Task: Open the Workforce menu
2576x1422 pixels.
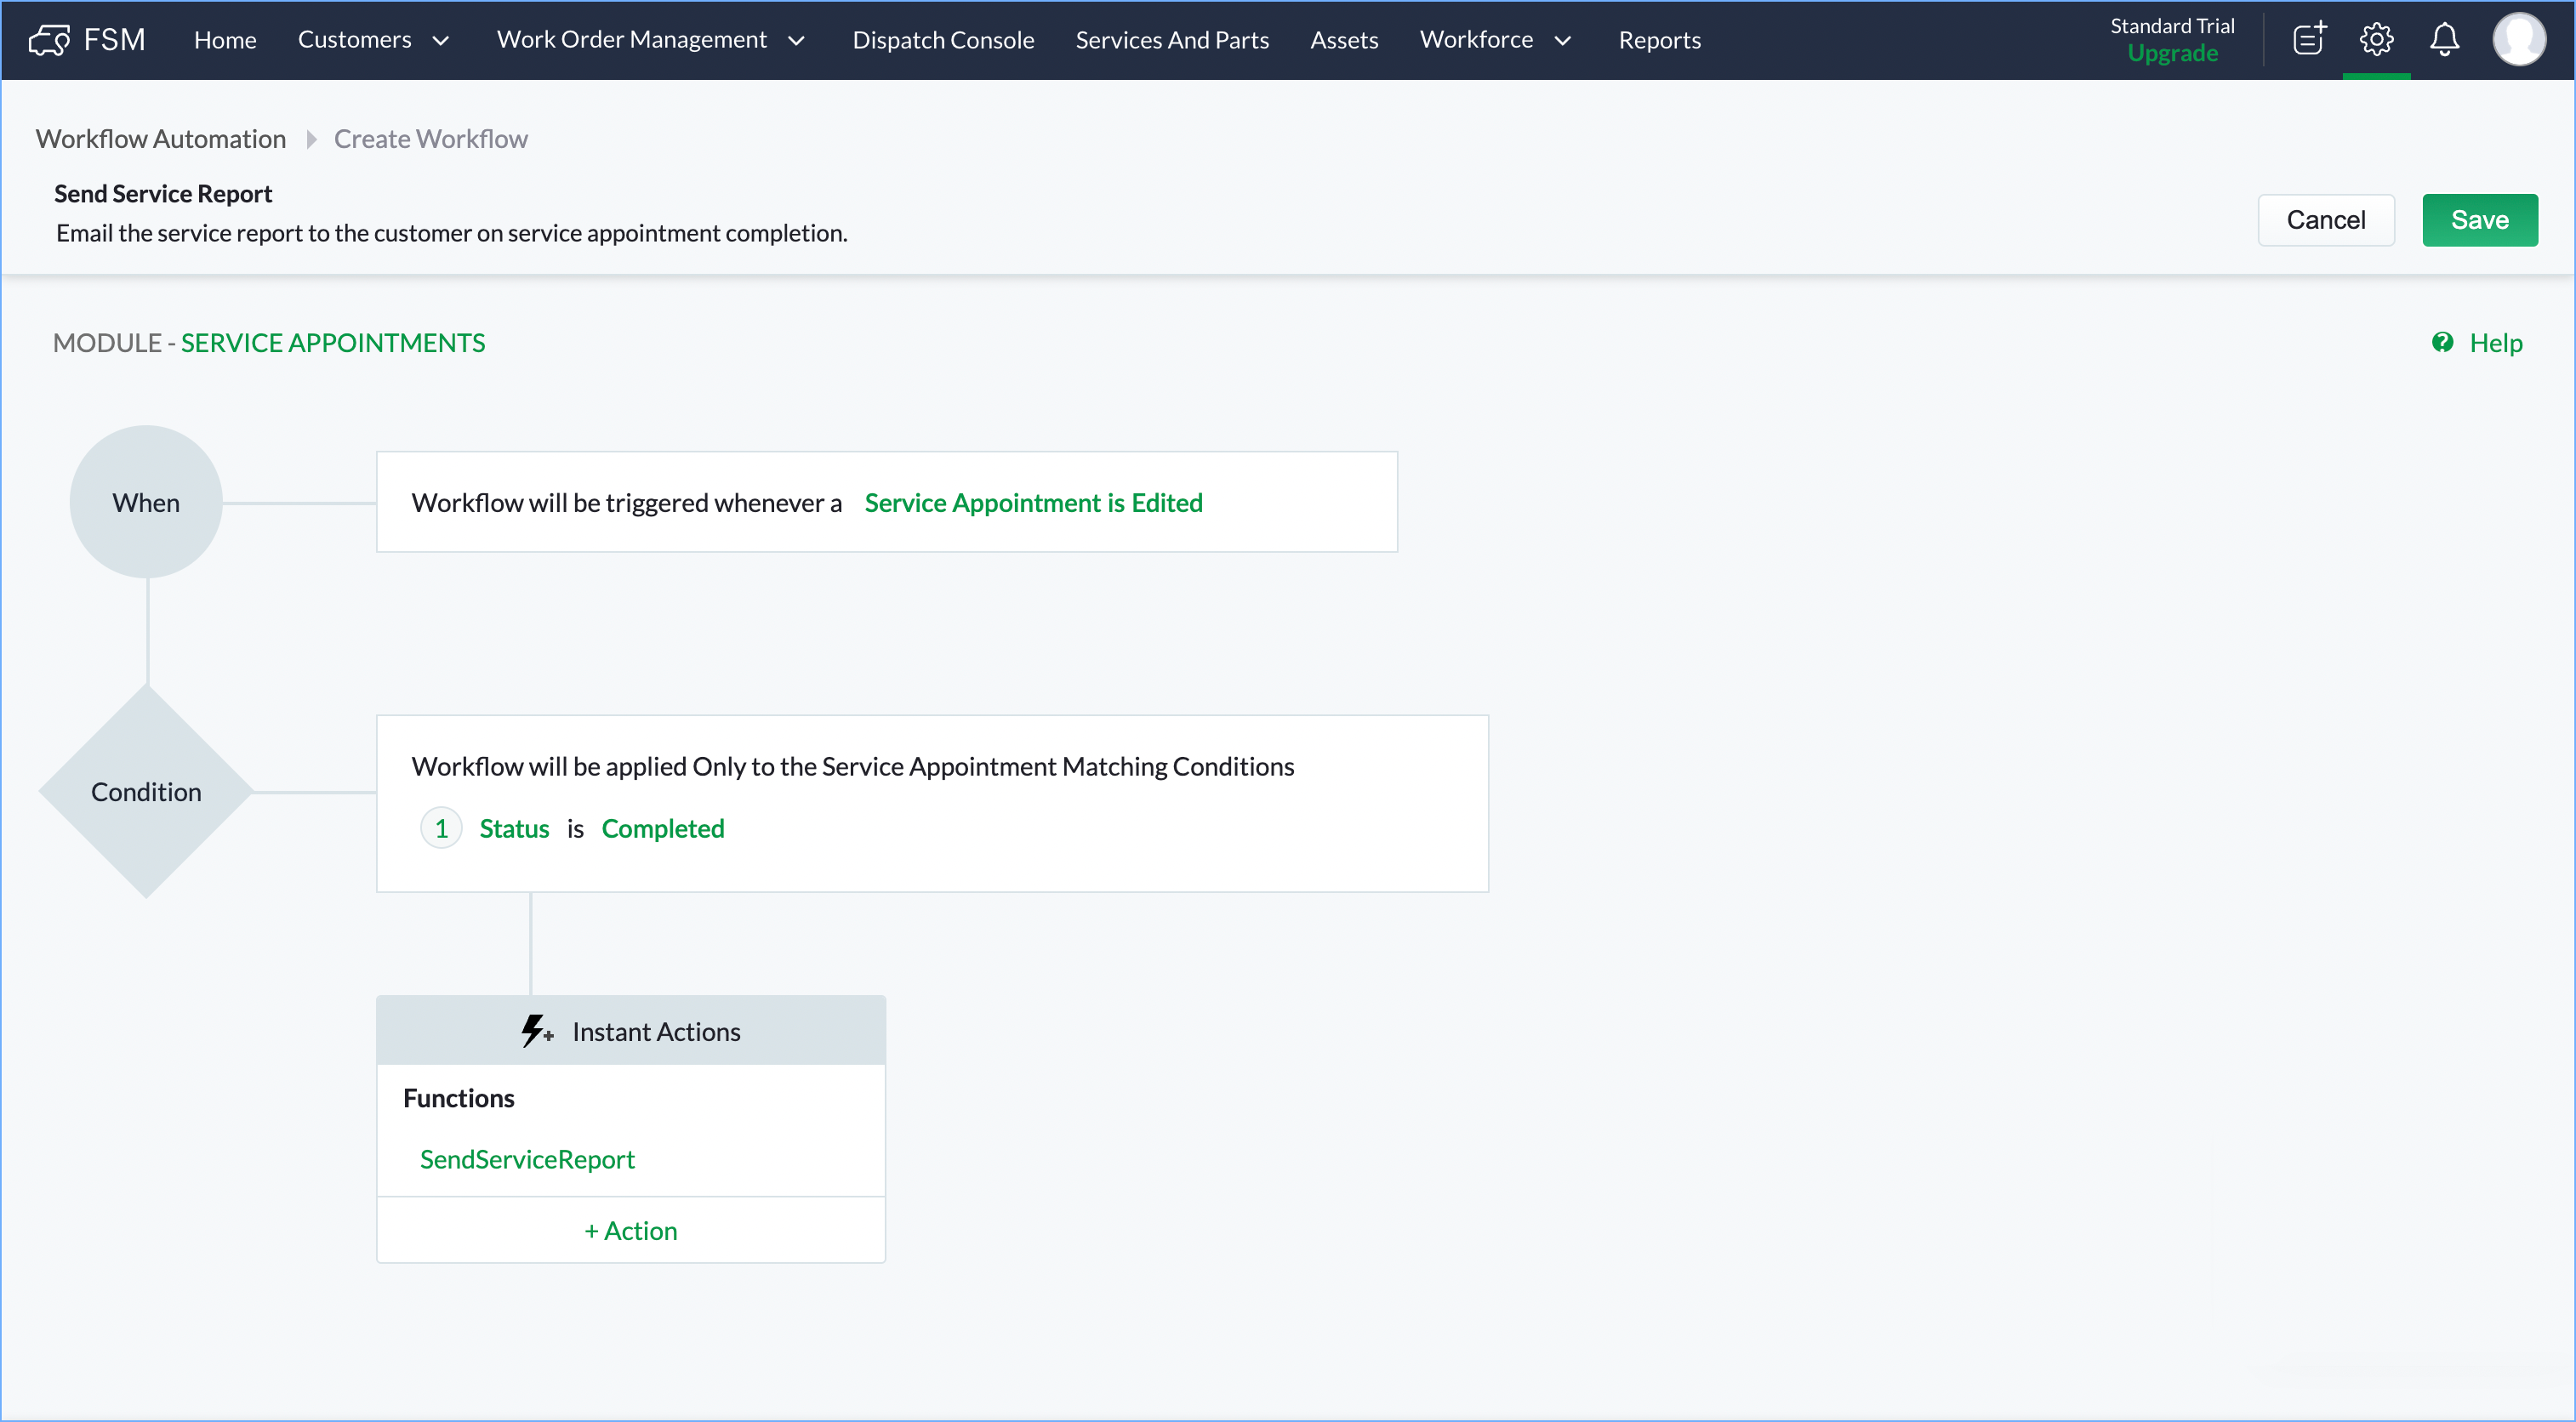Action: 1476,39
